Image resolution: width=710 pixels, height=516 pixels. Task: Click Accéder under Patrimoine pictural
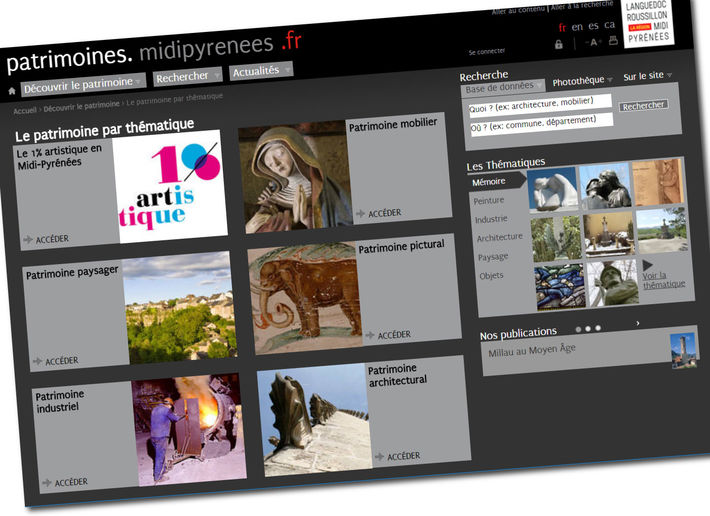(388, 335)
